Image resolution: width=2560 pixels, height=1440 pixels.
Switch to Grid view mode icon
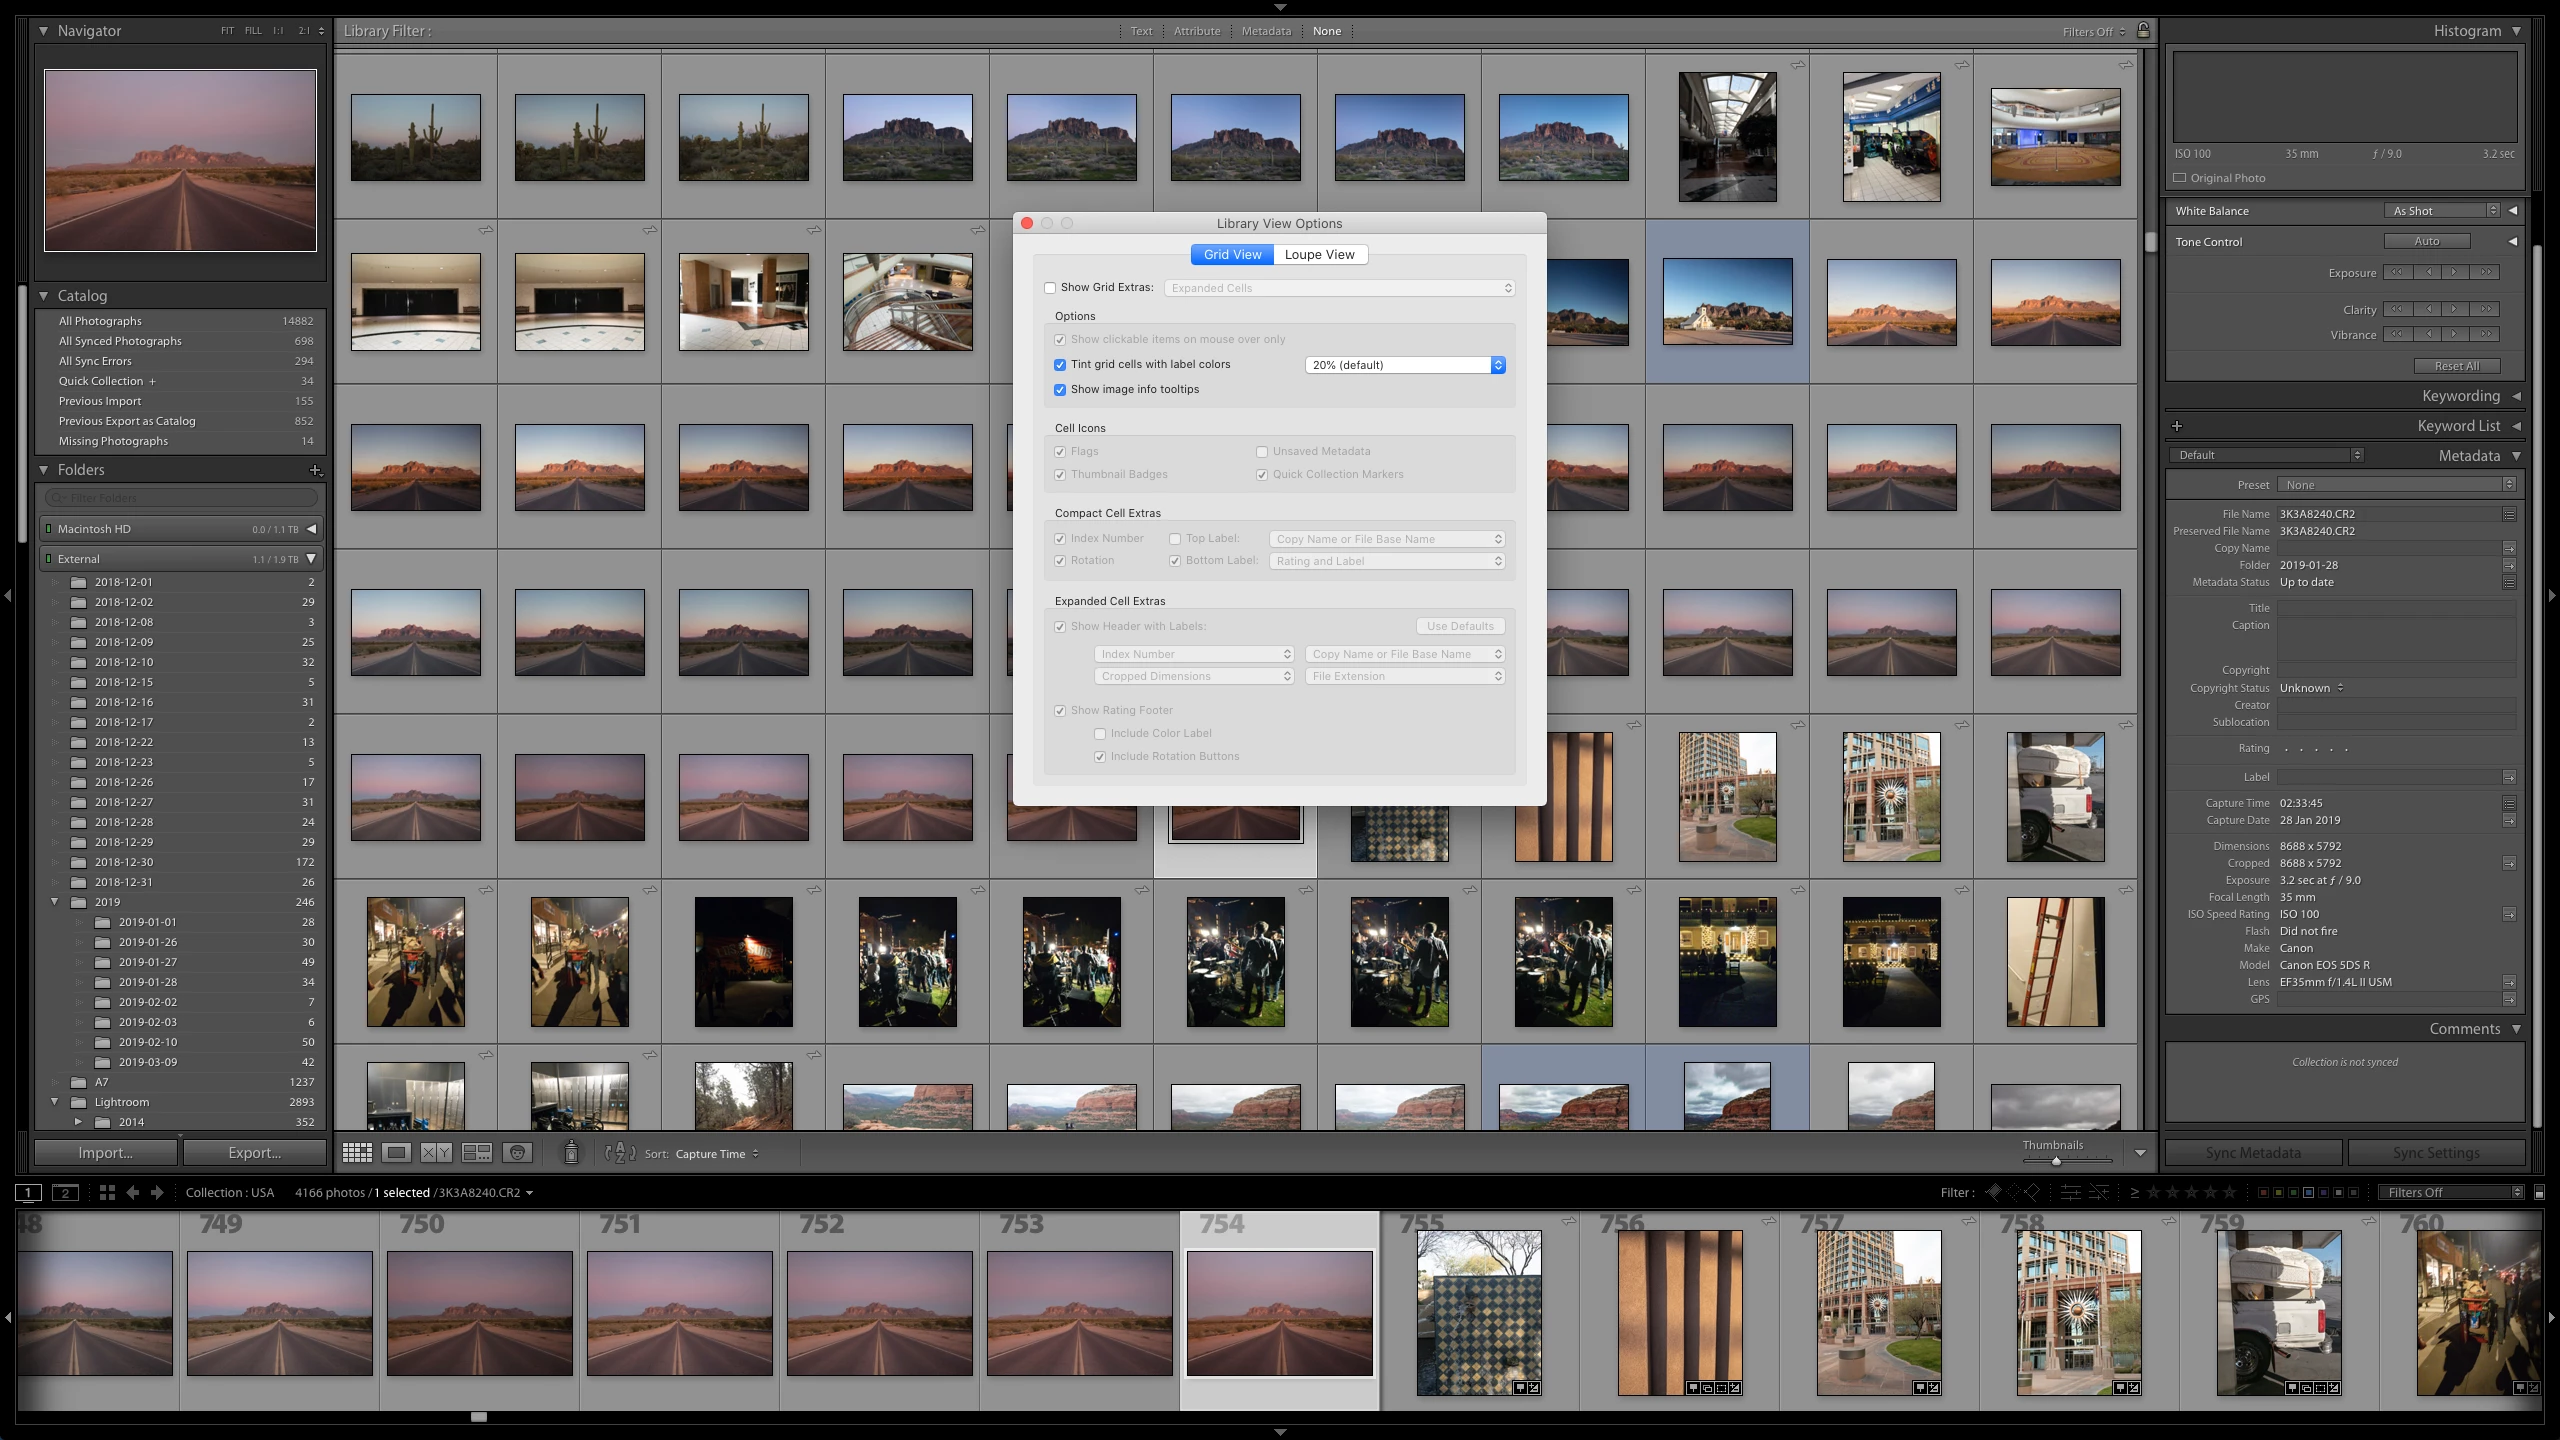pyautogui.click(x=357, y=1153)
